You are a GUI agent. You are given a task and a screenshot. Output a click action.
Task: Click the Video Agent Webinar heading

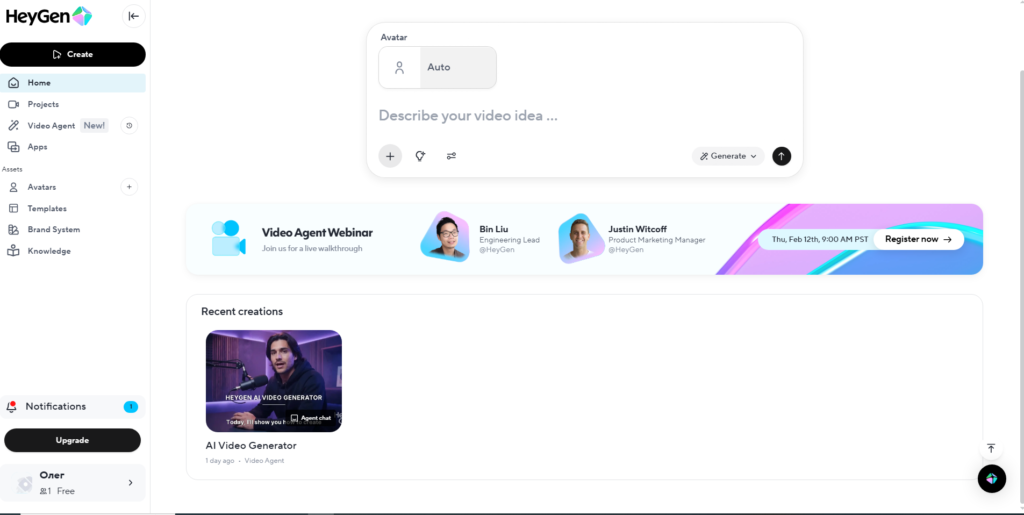(317, 232)
